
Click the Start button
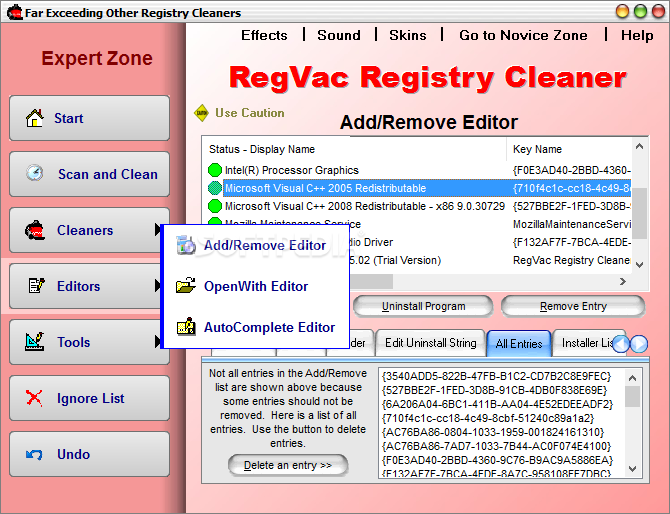[x=89, y=118]
